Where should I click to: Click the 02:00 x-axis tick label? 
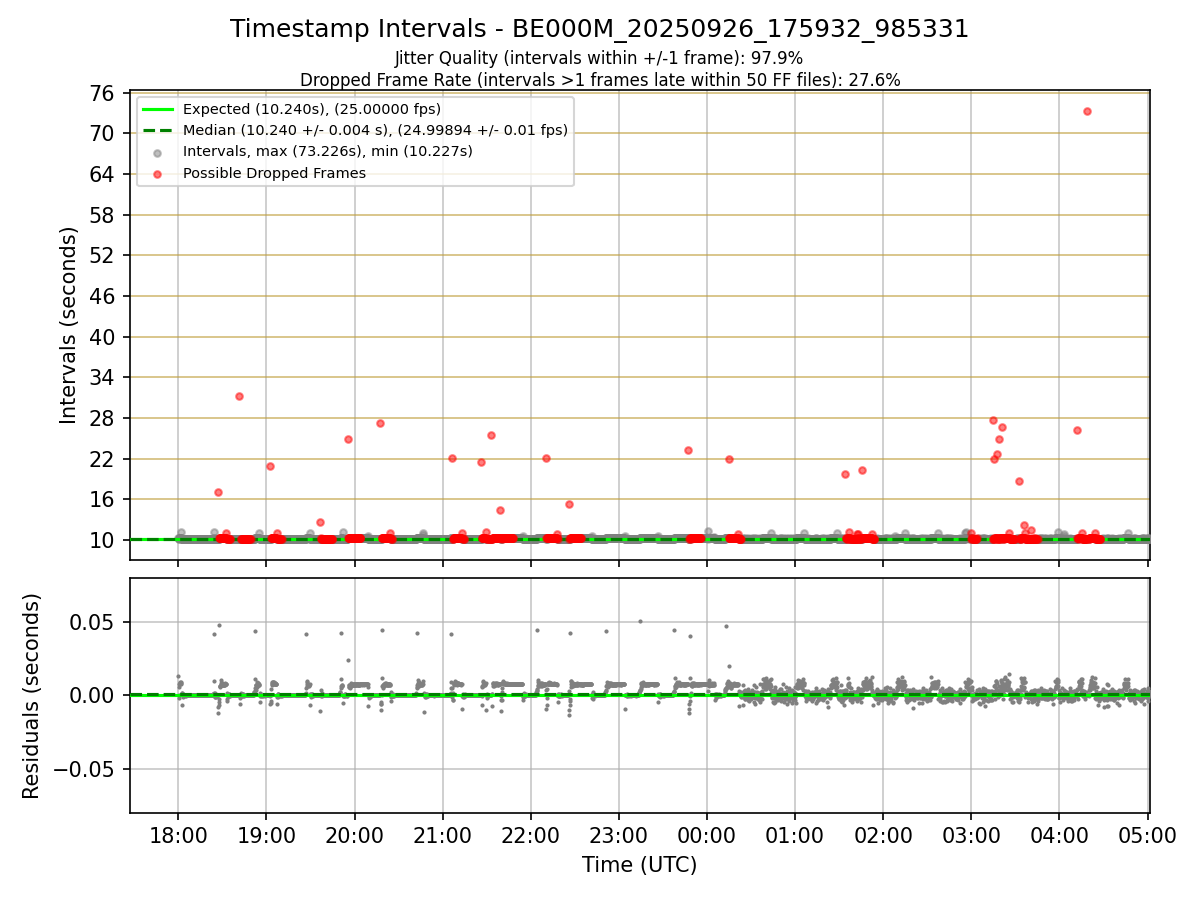click(x=883, y=836)
